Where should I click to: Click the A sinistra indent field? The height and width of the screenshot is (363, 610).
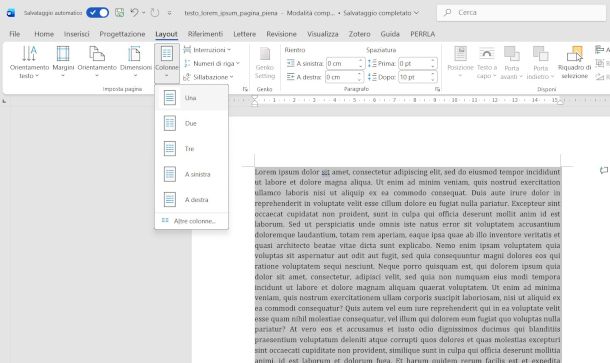[342, 63]
